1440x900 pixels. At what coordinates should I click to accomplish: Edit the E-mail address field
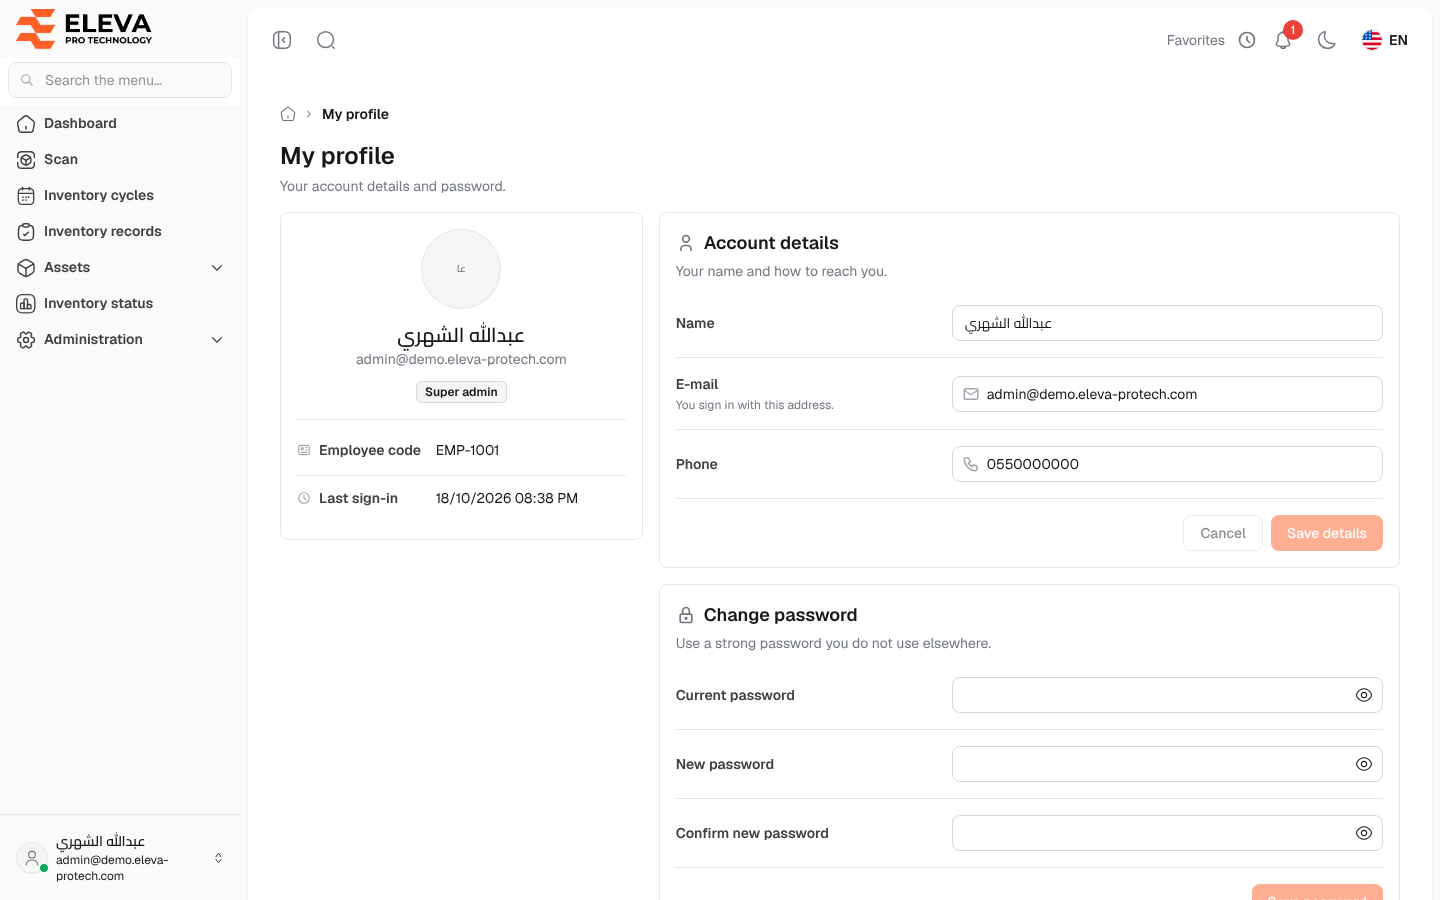(1167, 394)
